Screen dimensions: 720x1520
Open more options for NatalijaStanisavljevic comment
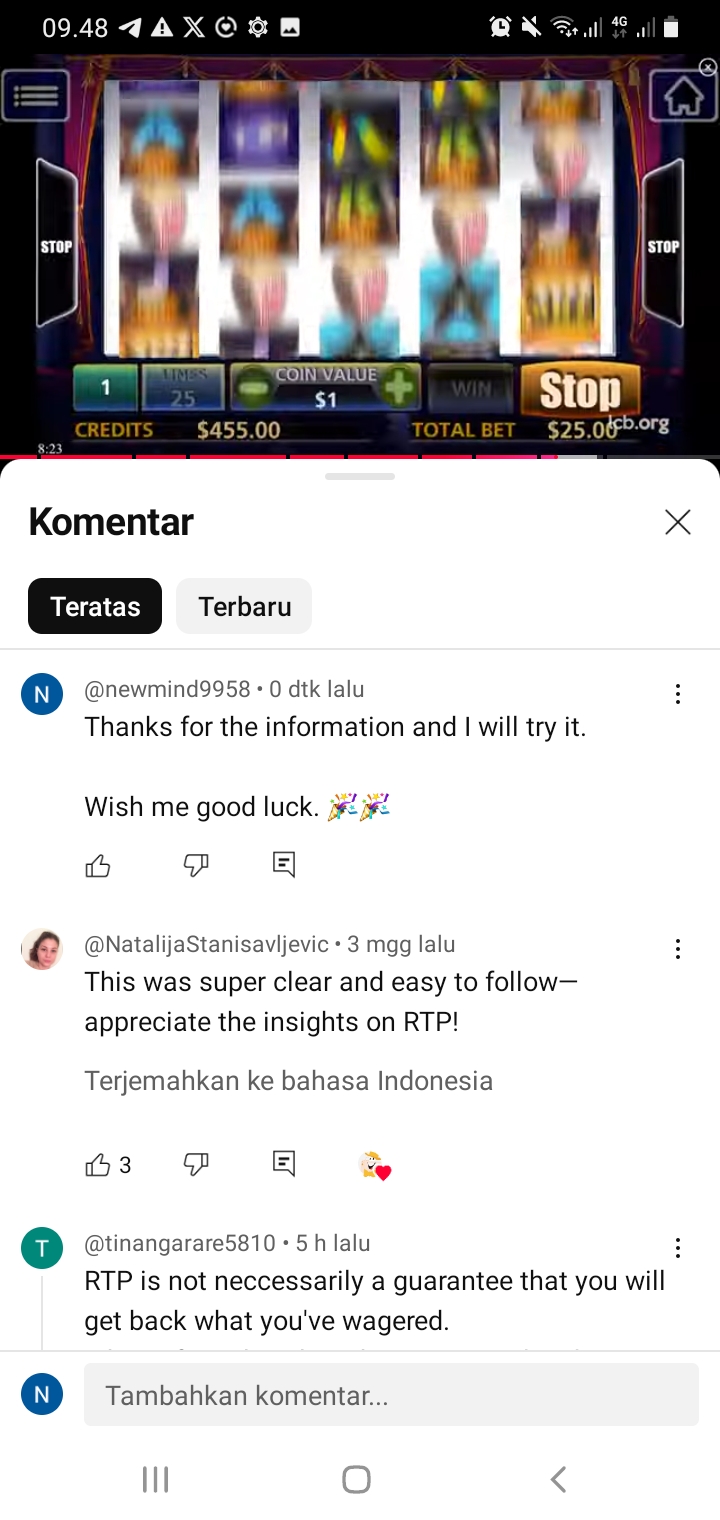(678, 949)
